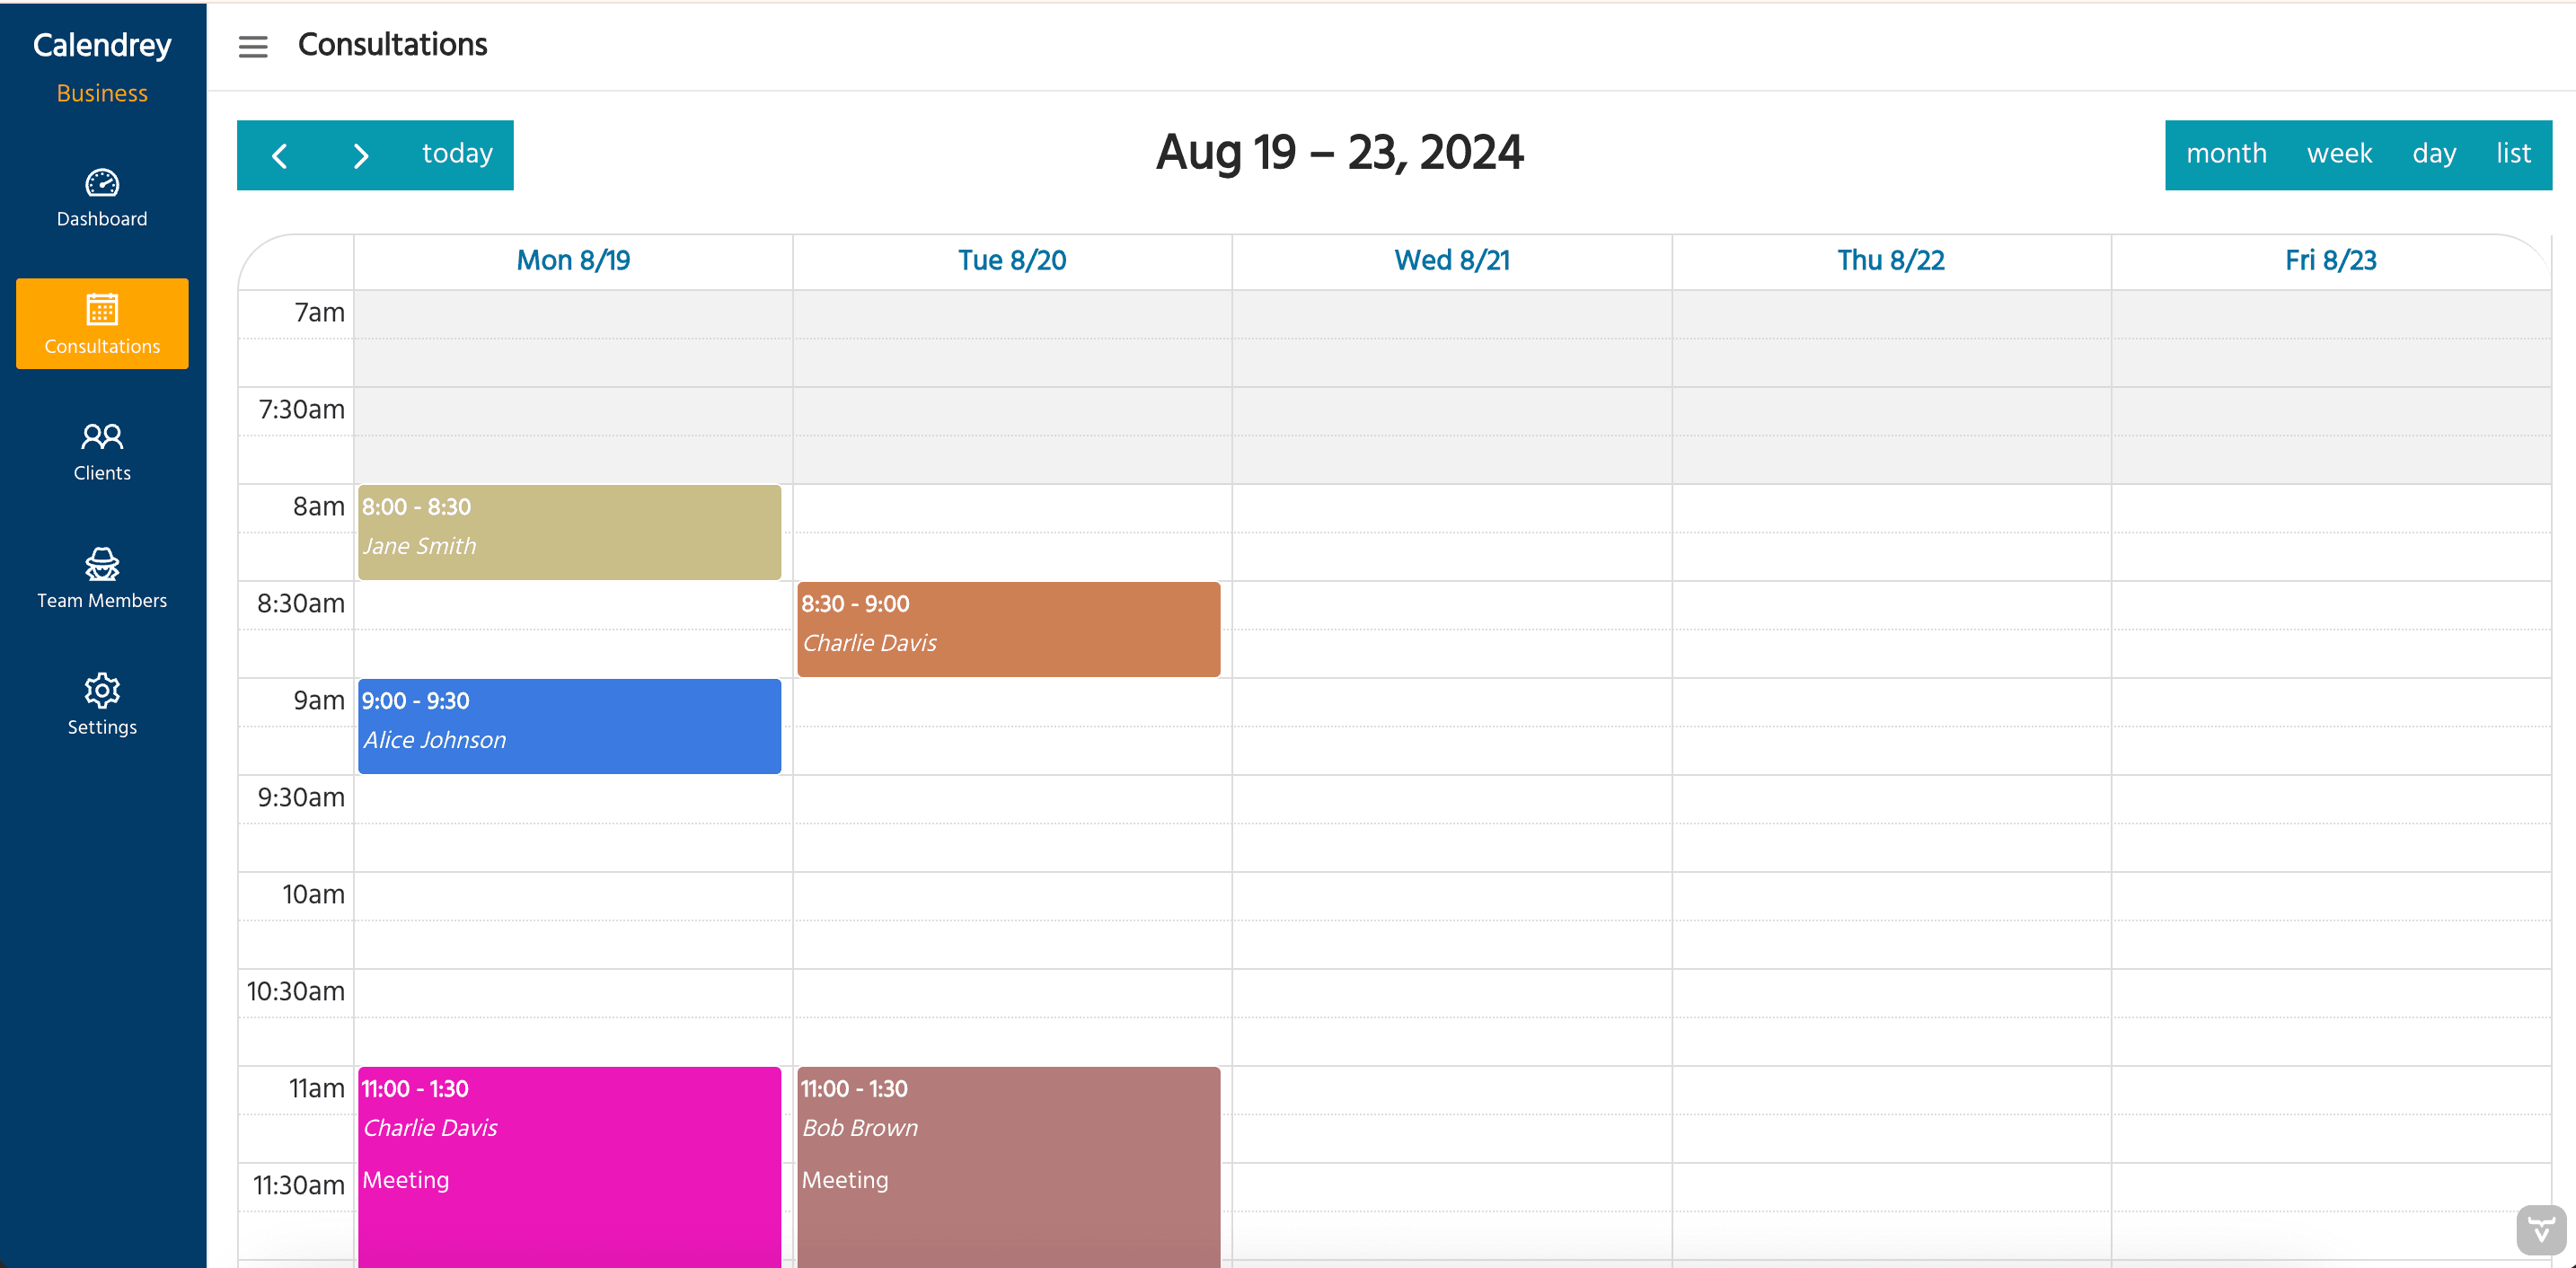Select Friday 8/23 column header
The height and width of the screenshot is (1268, 2576).
[2330, 261]
